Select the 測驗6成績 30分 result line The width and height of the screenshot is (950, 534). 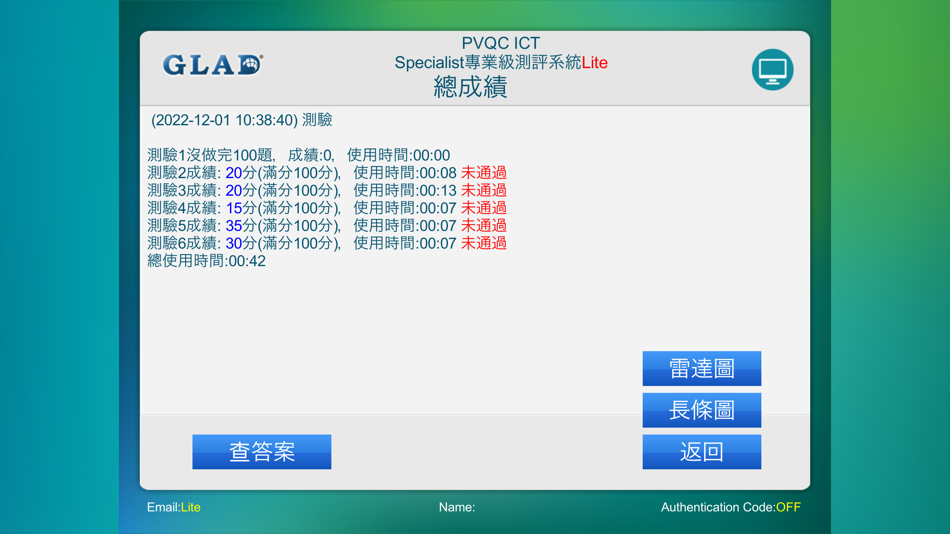click(327, 243)
